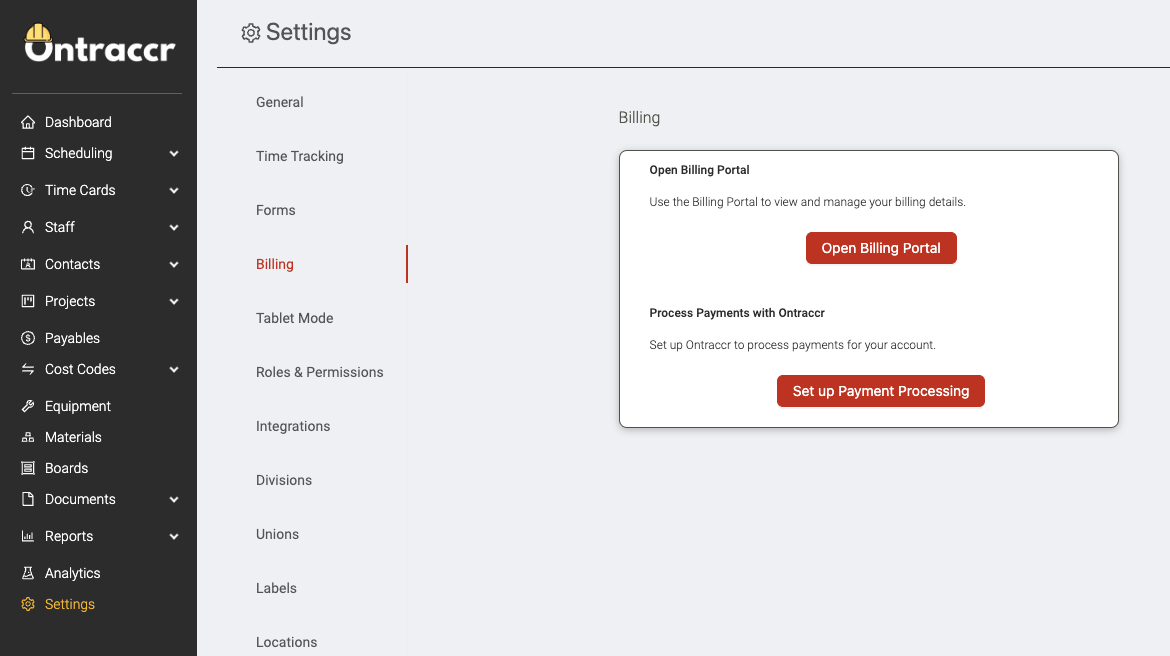
Task: Click the Cost Codes label in sidebar
Action: [x=80, y=369]
